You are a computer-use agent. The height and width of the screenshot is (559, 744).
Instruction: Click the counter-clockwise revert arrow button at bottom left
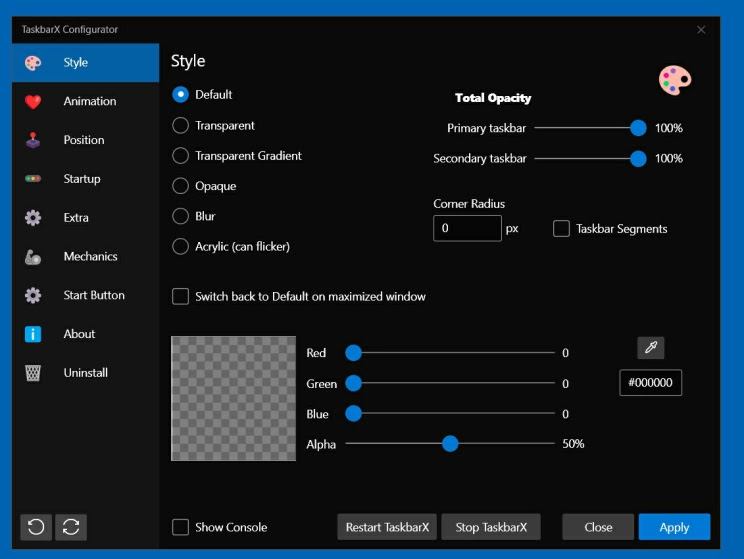pyautogui.click(x=36, y=527)
